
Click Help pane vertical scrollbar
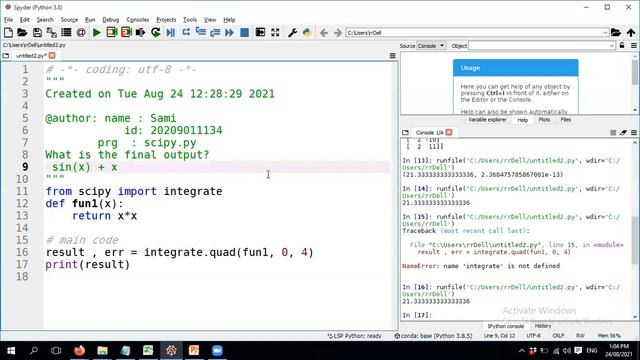(635, 83)
